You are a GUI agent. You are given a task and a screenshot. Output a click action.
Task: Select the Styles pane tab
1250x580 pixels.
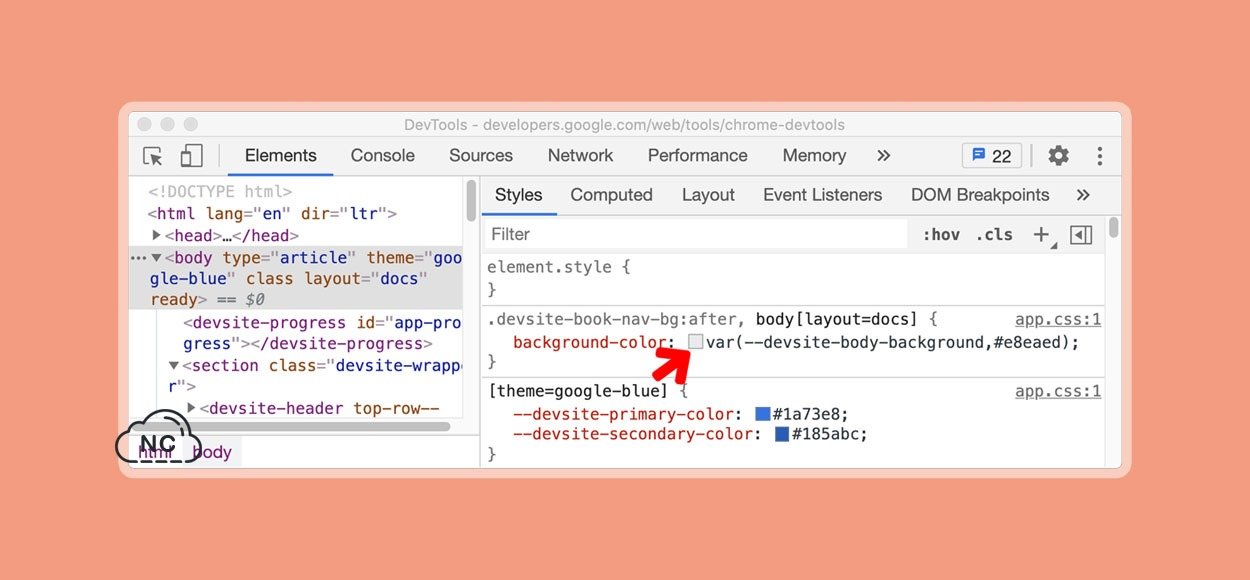[518, 195]
